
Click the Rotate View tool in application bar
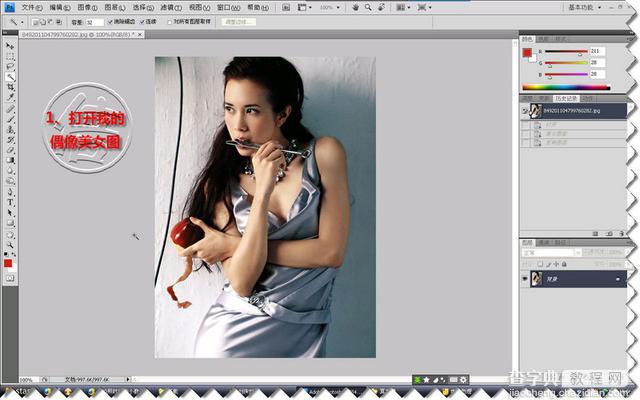coord(381,7)
